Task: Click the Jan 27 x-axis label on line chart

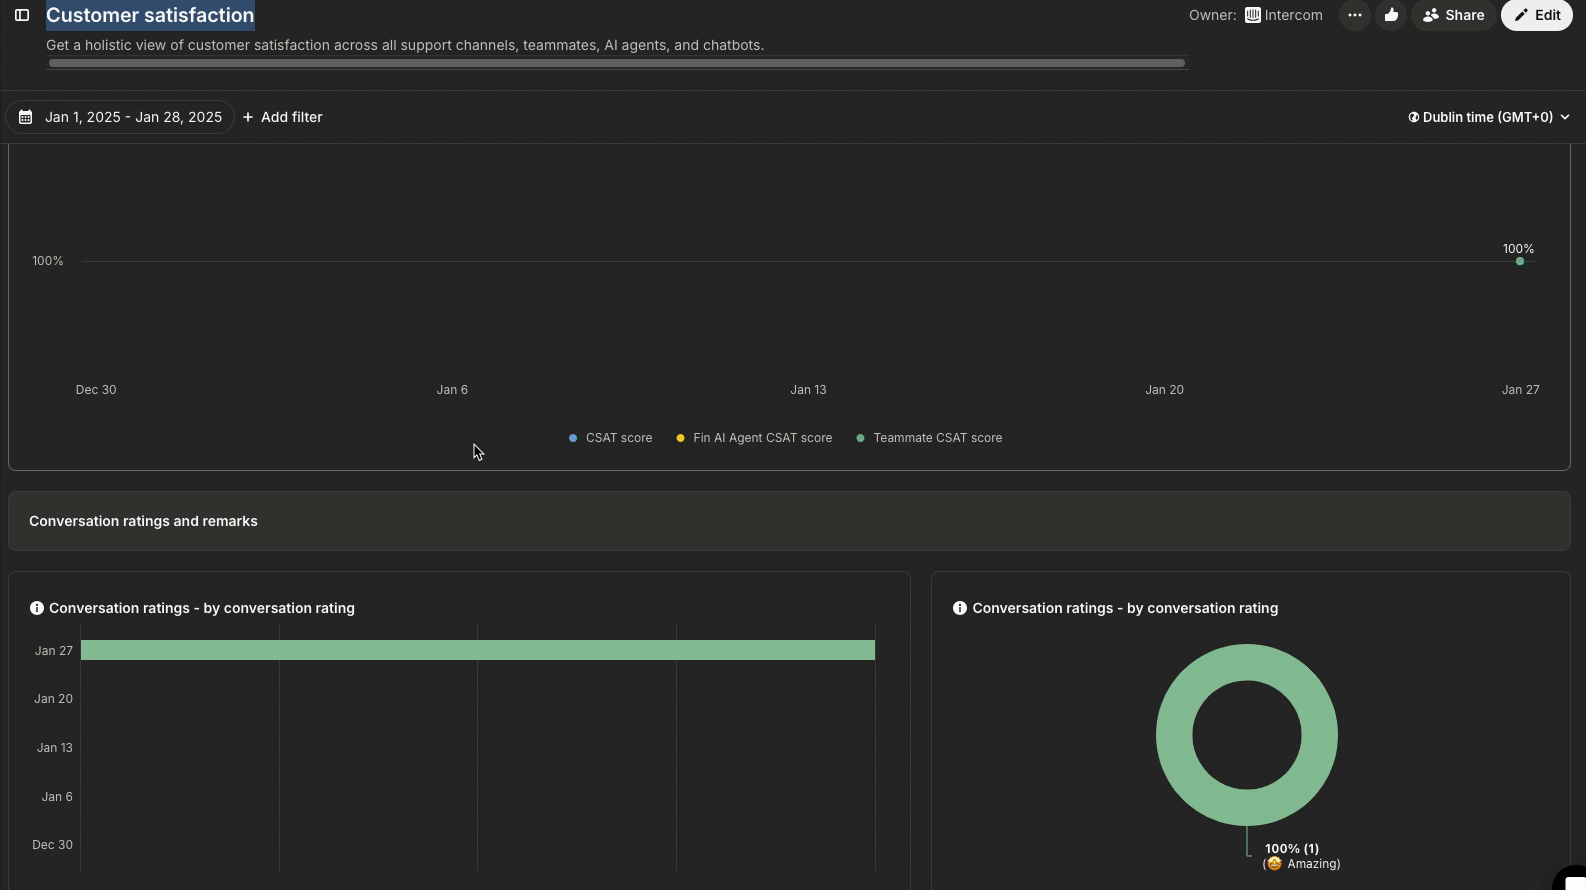Action: [1520, 390]
